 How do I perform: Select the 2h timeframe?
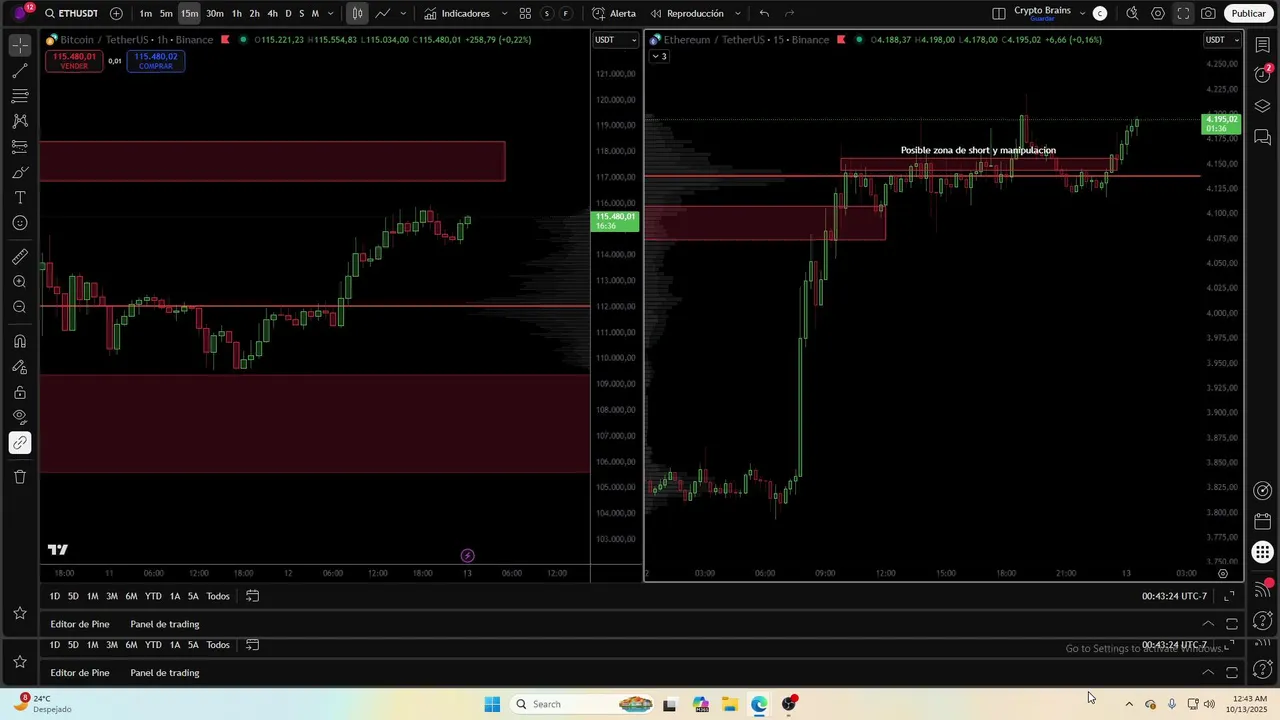[254, 13]
